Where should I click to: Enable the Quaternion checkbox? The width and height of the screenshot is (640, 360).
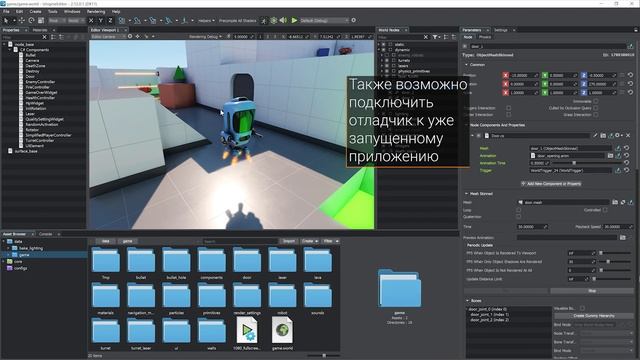[518, 217]
